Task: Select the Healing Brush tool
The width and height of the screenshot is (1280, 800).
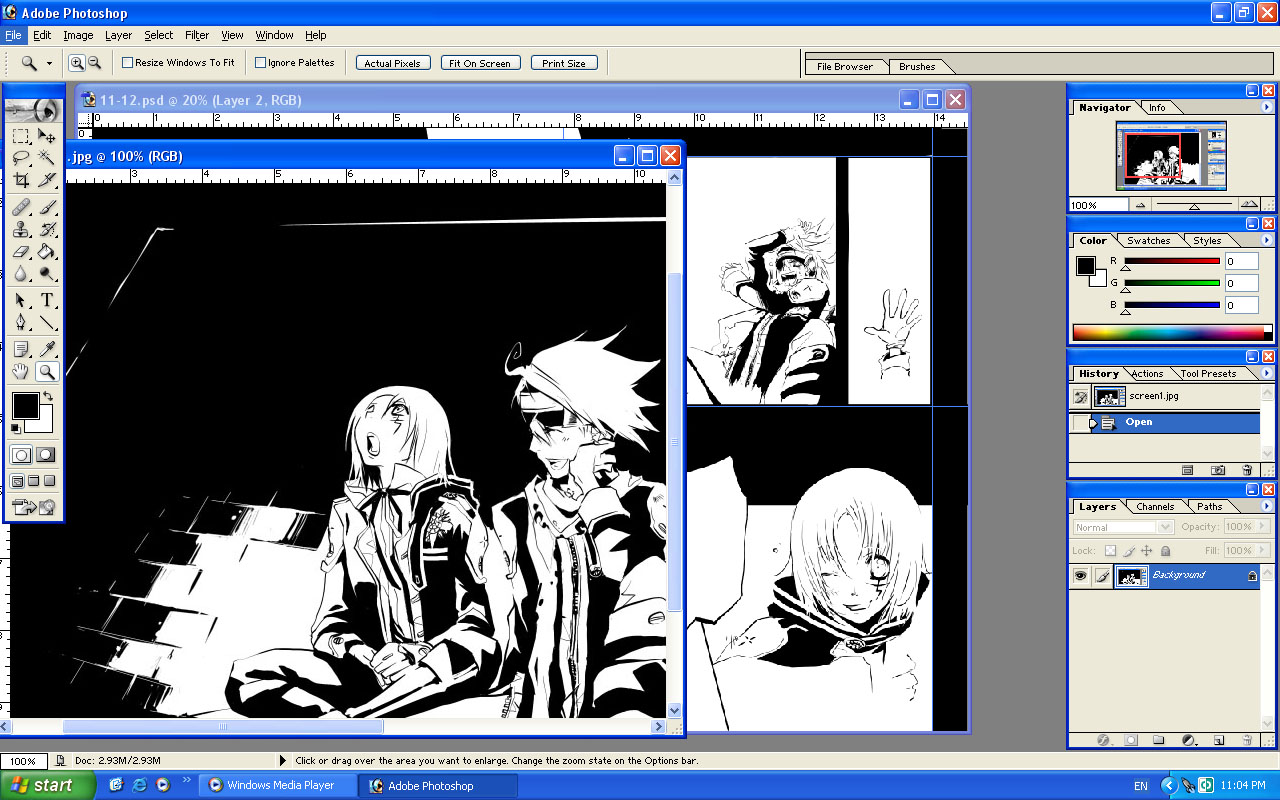Action: tap(21, 207)
